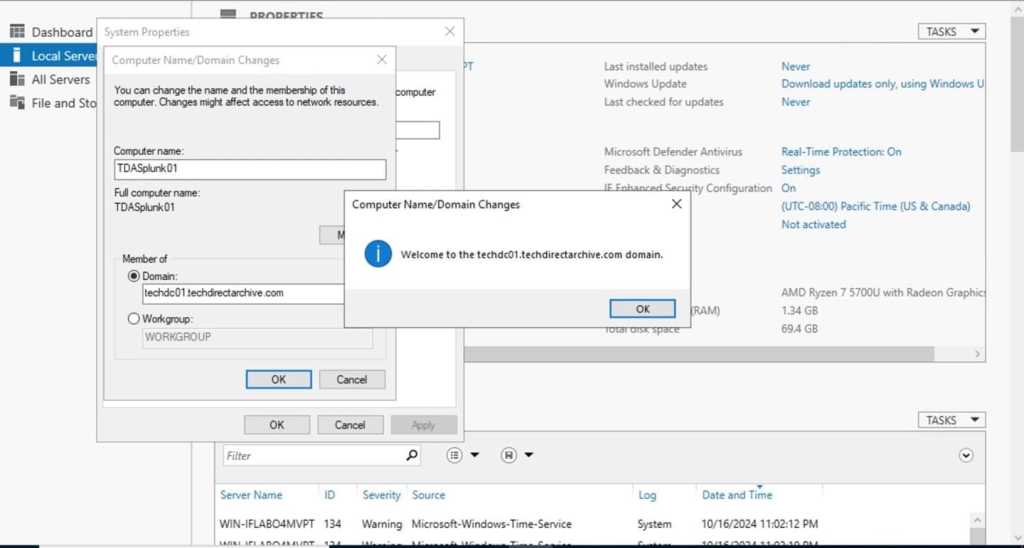Close the System Properties window
This screenshot has height=548, width=1024.
pos(450,31)
